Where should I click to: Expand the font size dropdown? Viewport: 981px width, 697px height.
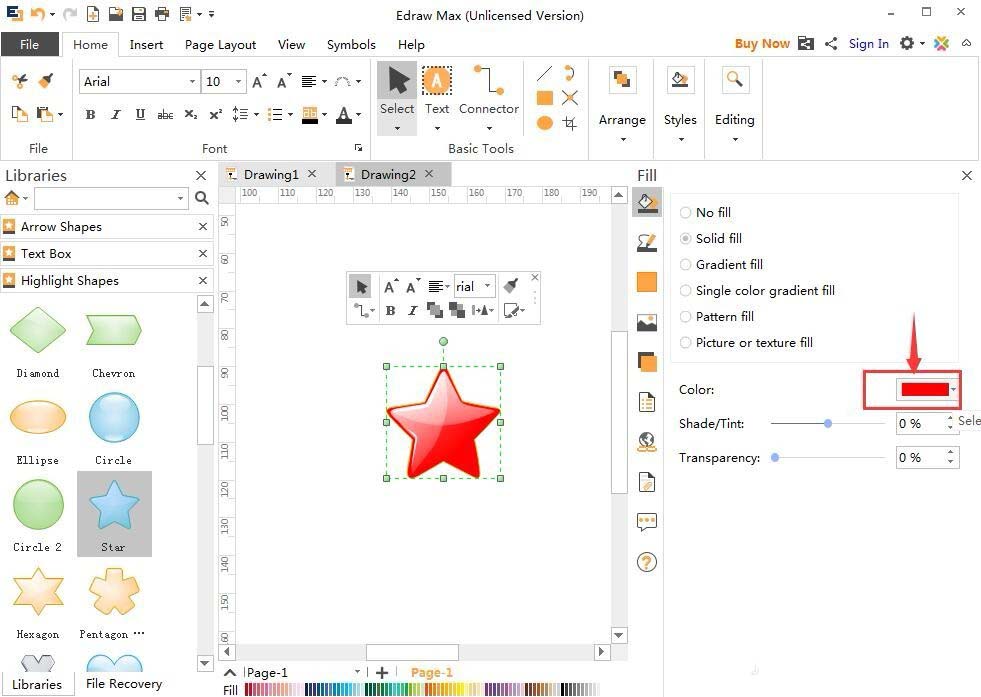point(238,82)
